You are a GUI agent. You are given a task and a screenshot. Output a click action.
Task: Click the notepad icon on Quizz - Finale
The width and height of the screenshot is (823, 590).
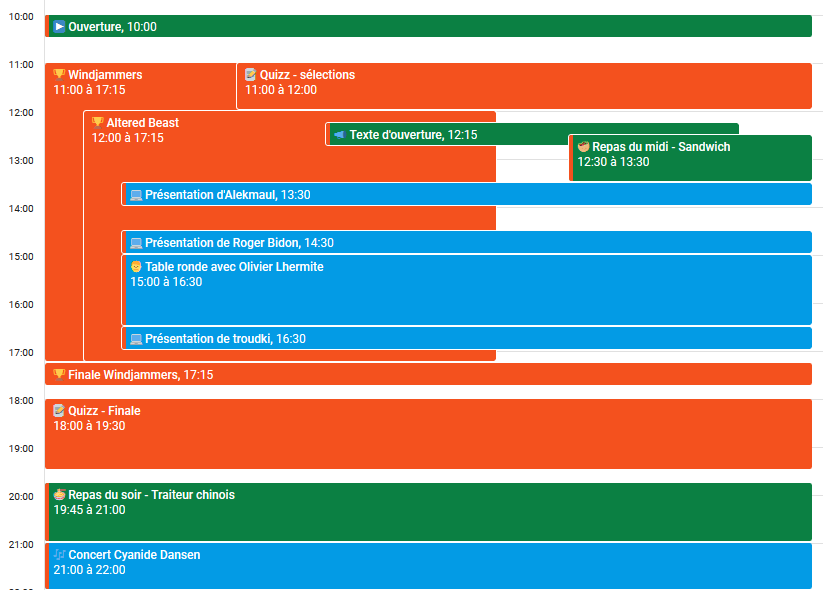click(59, 411)
